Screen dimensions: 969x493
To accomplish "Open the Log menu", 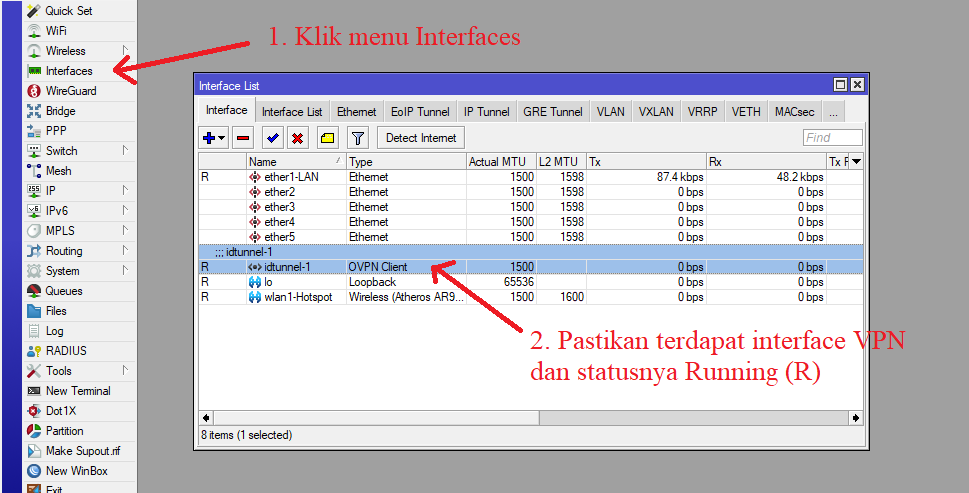I will point(54,331).
